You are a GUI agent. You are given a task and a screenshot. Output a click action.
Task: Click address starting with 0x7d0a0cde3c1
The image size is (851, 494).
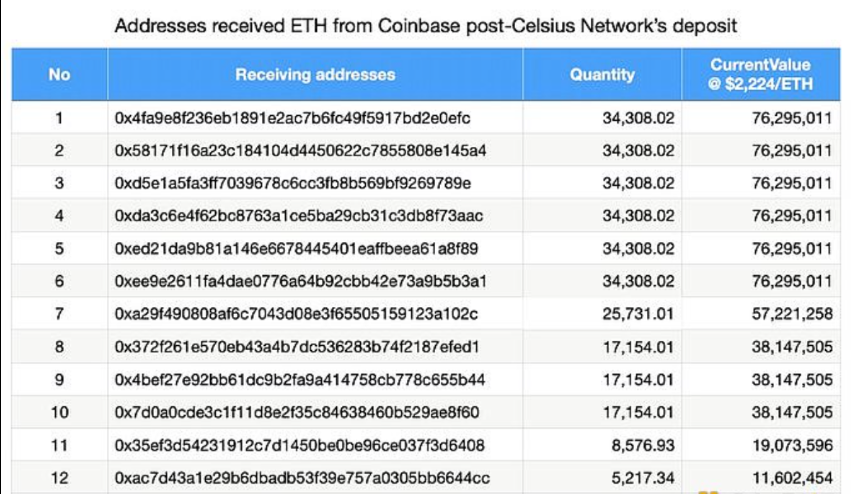click(297, 412)
